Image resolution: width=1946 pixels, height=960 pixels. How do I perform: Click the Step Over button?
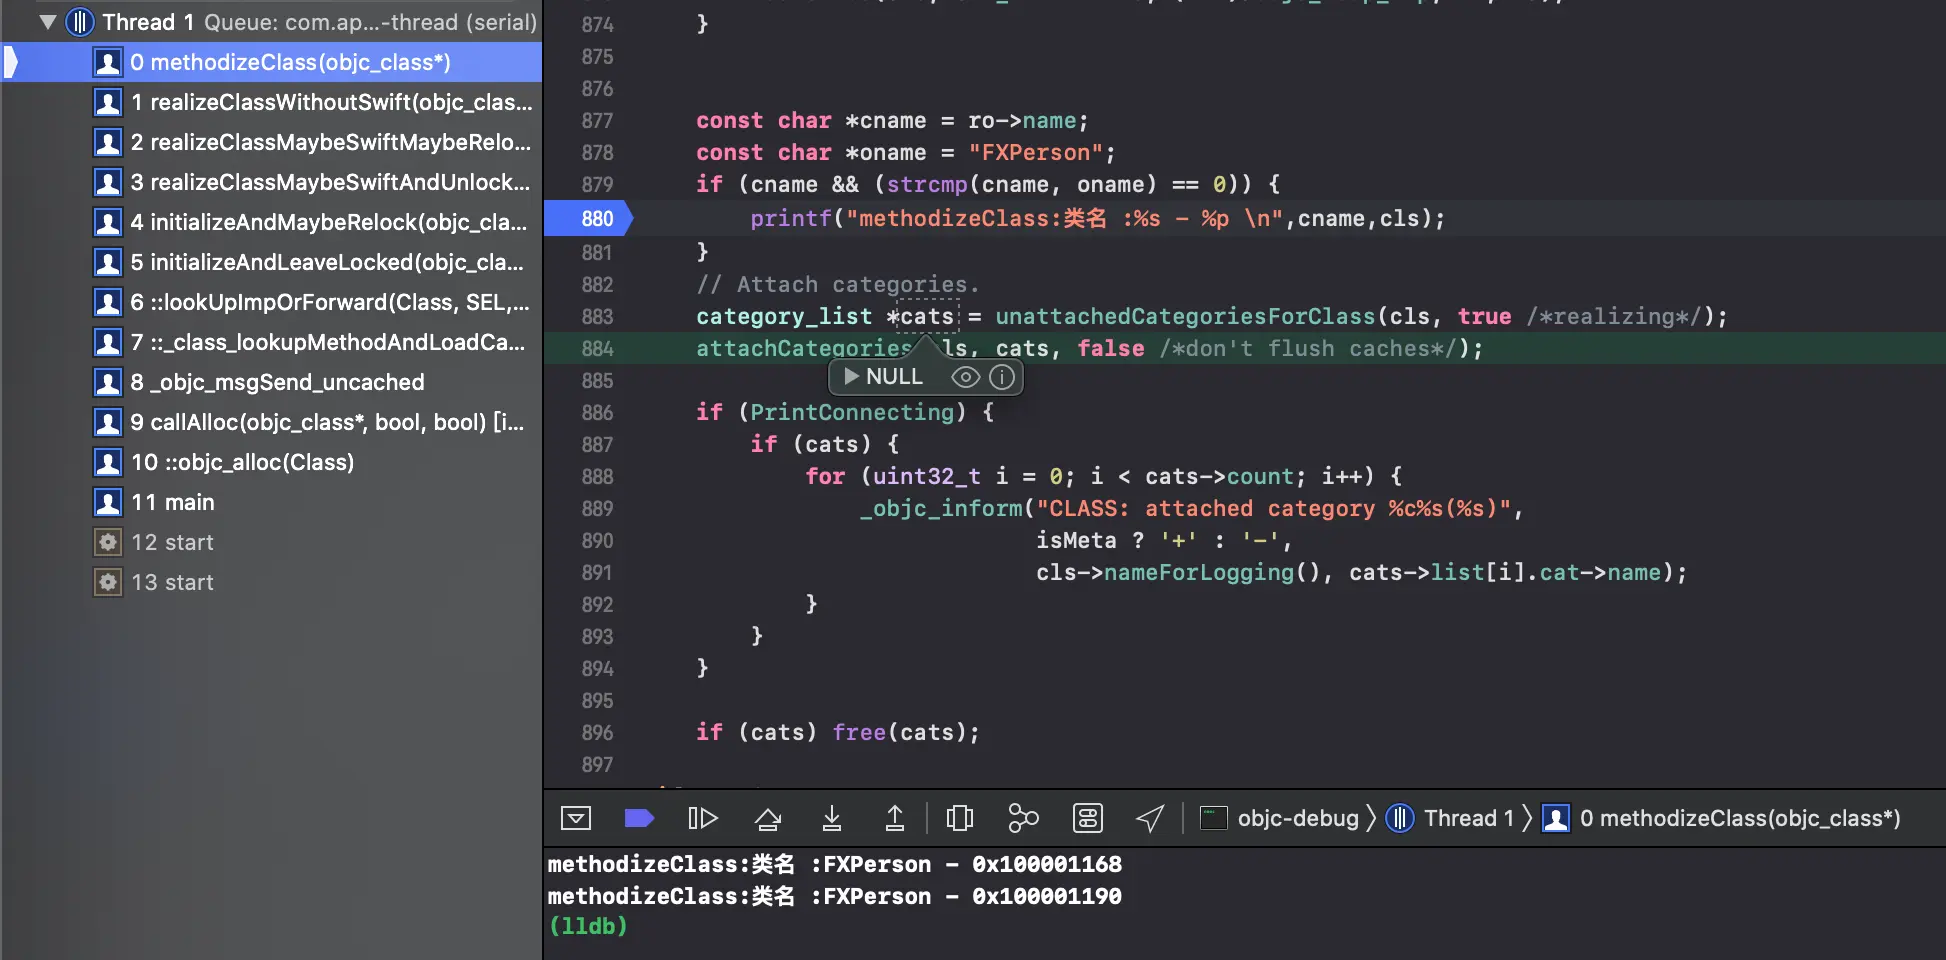pyautogui.click(x=768, y=819)
